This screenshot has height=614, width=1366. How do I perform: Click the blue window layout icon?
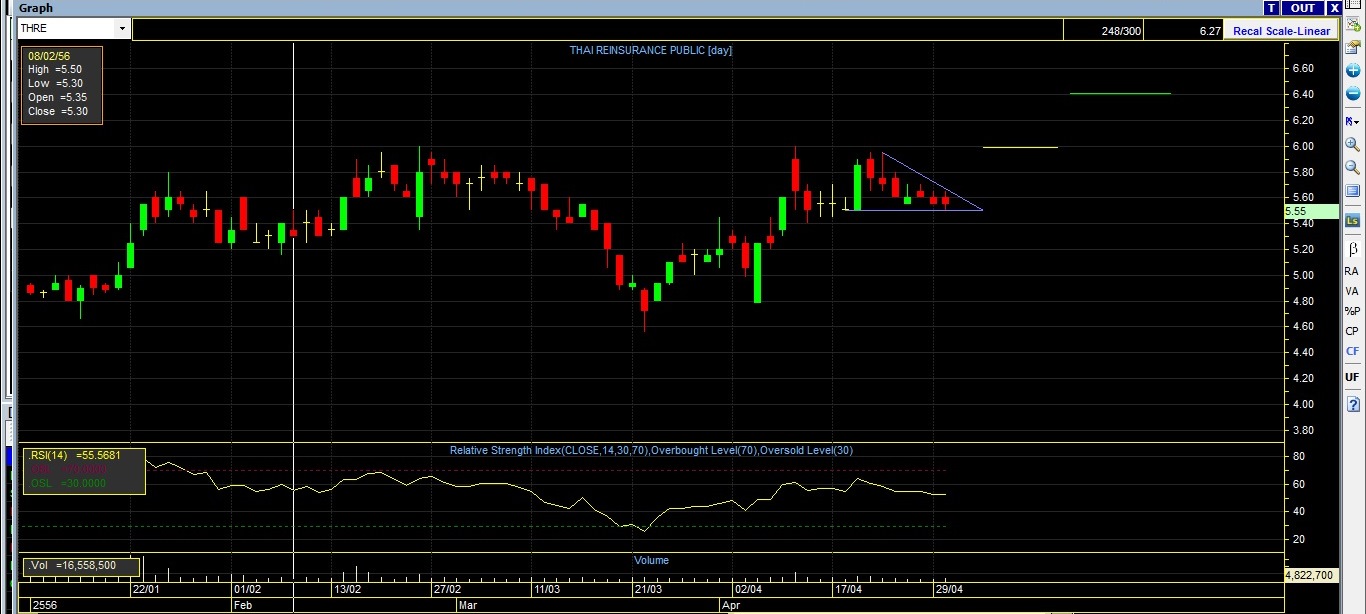click(x=1352, y=191)
